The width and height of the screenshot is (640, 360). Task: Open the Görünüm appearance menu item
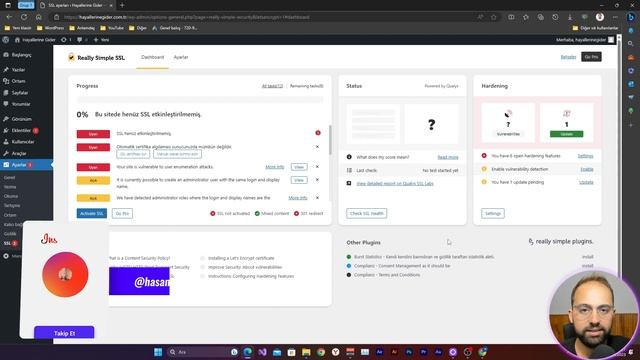coord(21,119)
